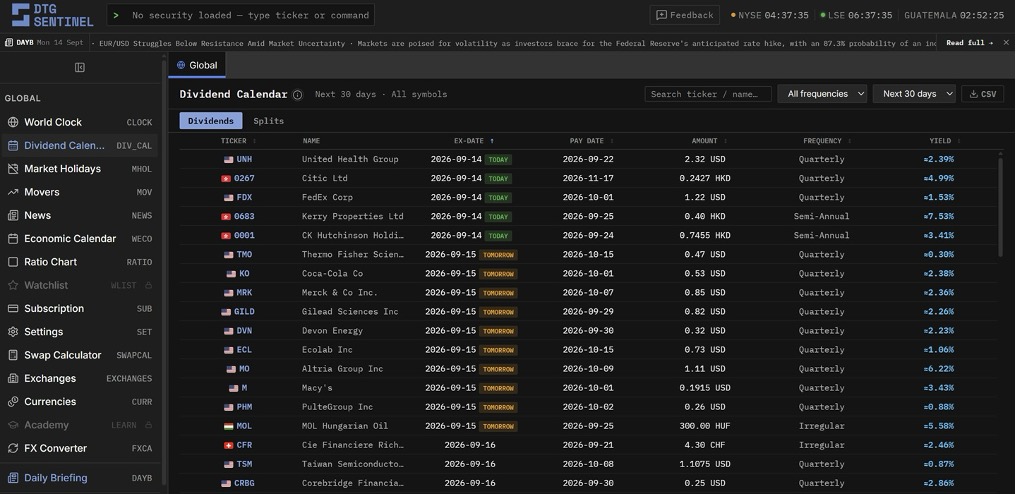Open the GILD ticker link
Viewport: 1016px width, 494px height.
pyautogui.click(x=244, y=312)
